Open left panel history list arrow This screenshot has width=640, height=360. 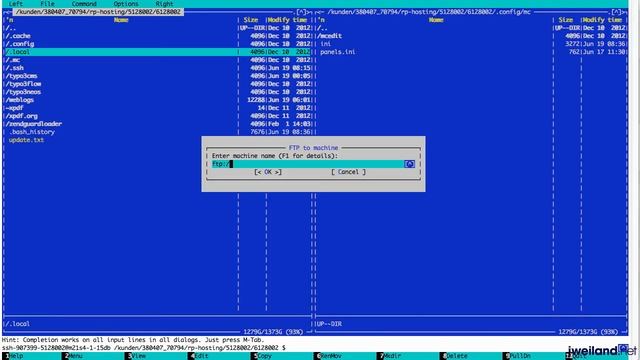(x=301, y=12)
